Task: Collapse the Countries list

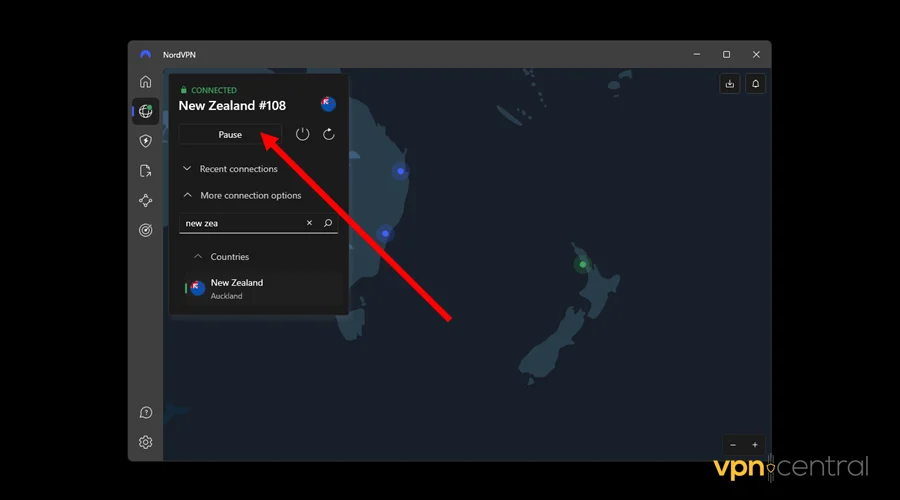Action: point(222,257)
